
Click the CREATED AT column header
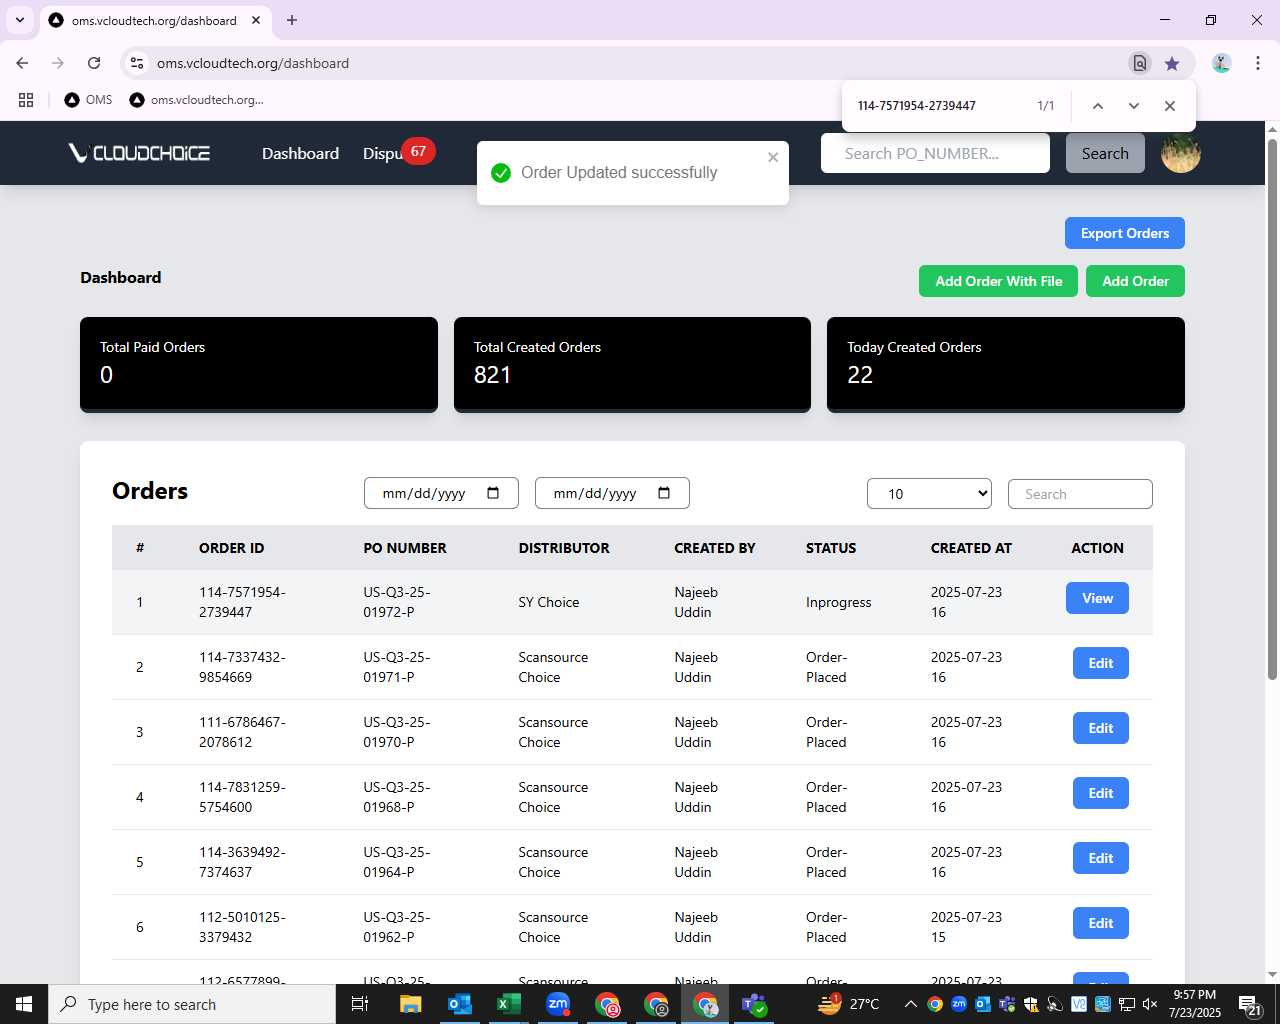(x=971, y=548)
